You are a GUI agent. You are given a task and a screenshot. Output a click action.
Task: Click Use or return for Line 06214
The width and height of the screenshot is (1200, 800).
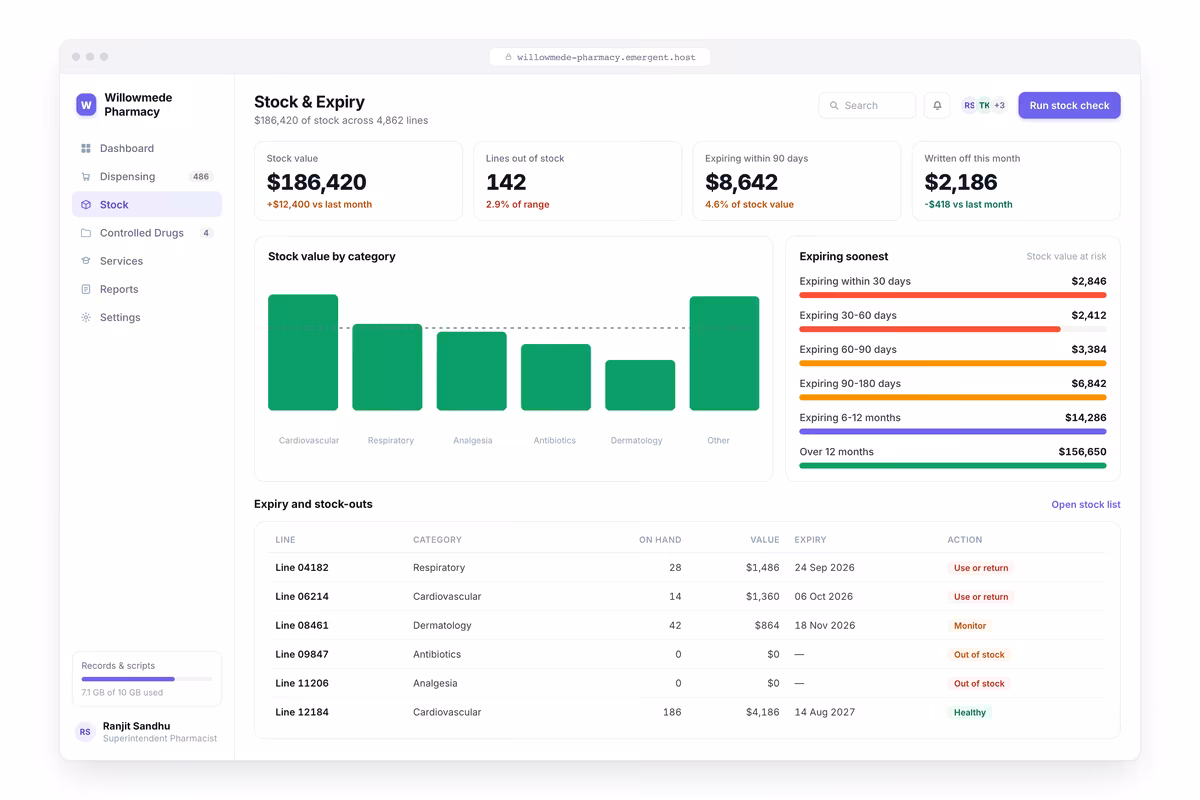(980, 597)
